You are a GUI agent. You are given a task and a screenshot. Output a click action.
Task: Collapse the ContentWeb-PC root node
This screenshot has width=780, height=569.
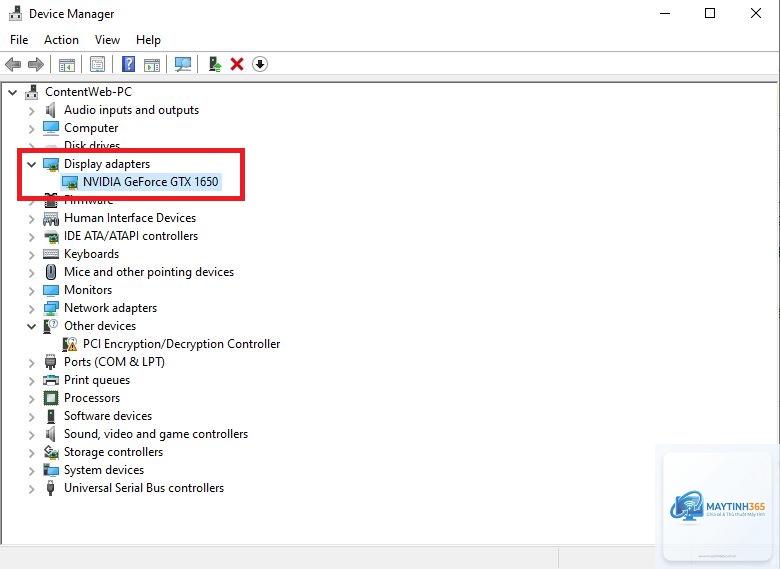tap(13, 92)
